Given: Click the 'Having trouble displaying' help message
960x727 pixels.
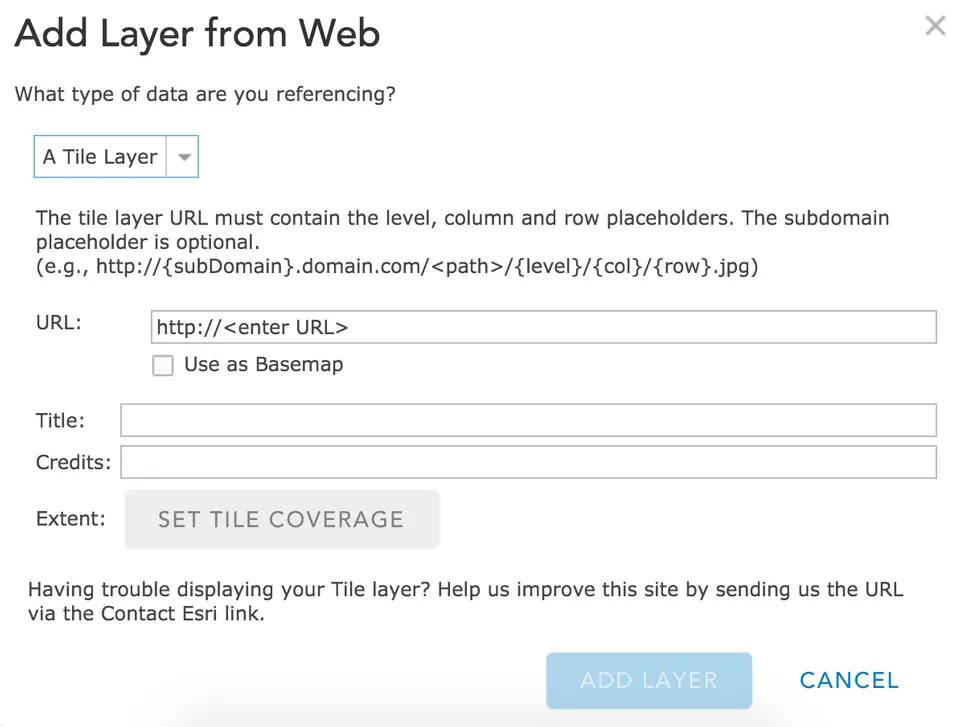Looking at the screenshot, I should point(465,601).
